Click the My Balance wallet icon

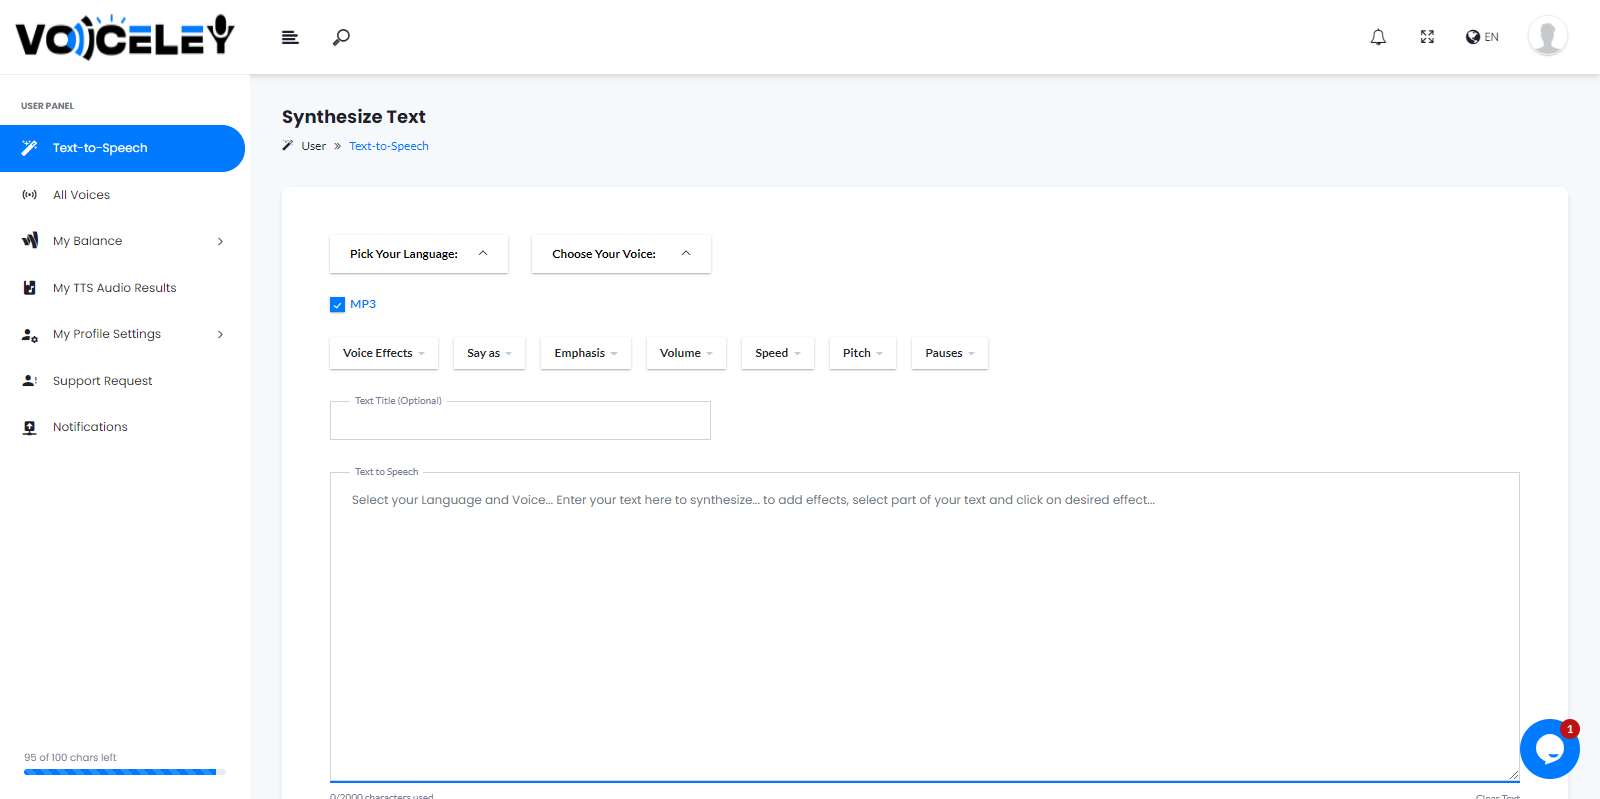(30, 241)
